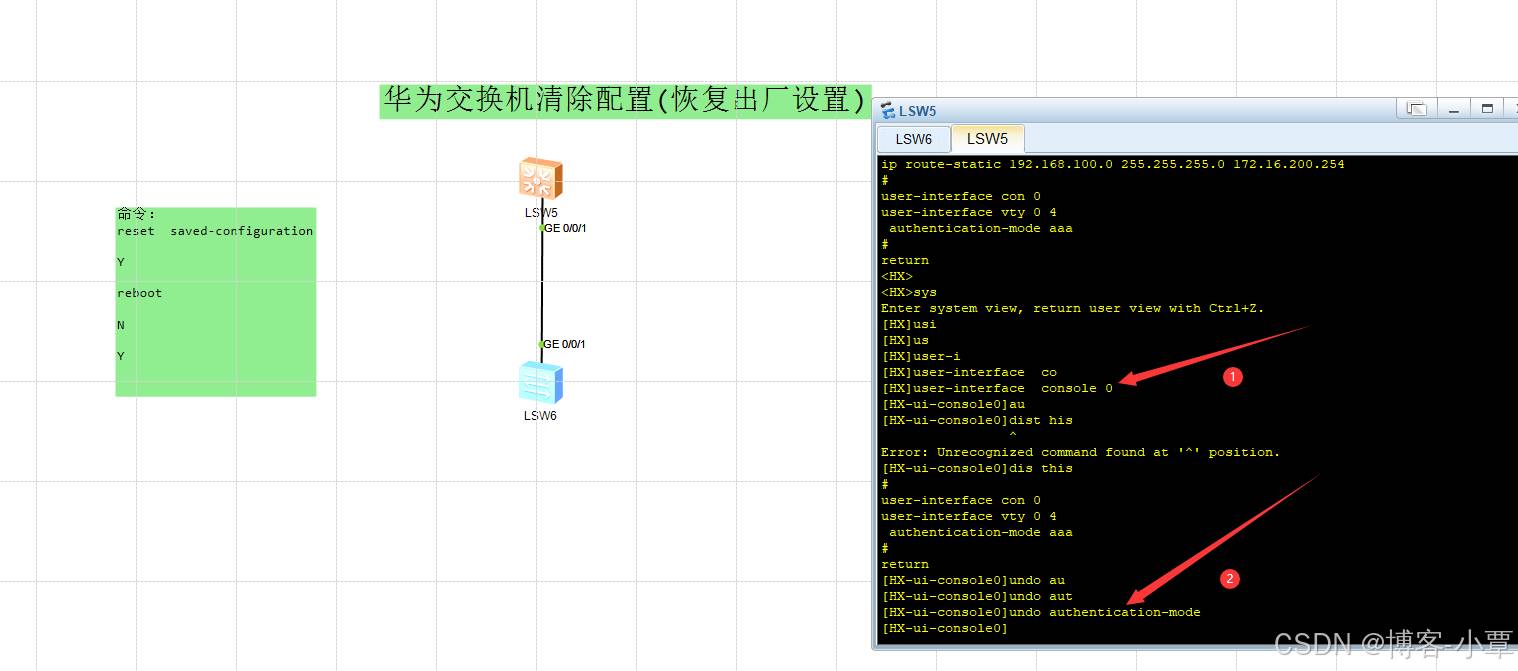Click the cascade windows button in LSW5 window
The height and width of the screenshot is (671, 1518).
coord(1416,109)
